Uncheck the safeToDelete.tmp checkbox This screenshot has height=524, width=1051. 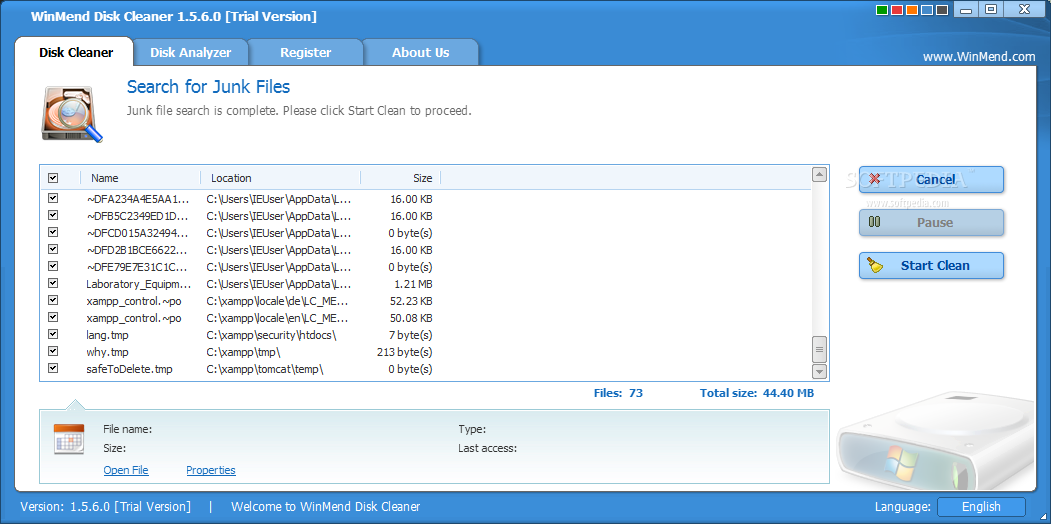point(53,369)
